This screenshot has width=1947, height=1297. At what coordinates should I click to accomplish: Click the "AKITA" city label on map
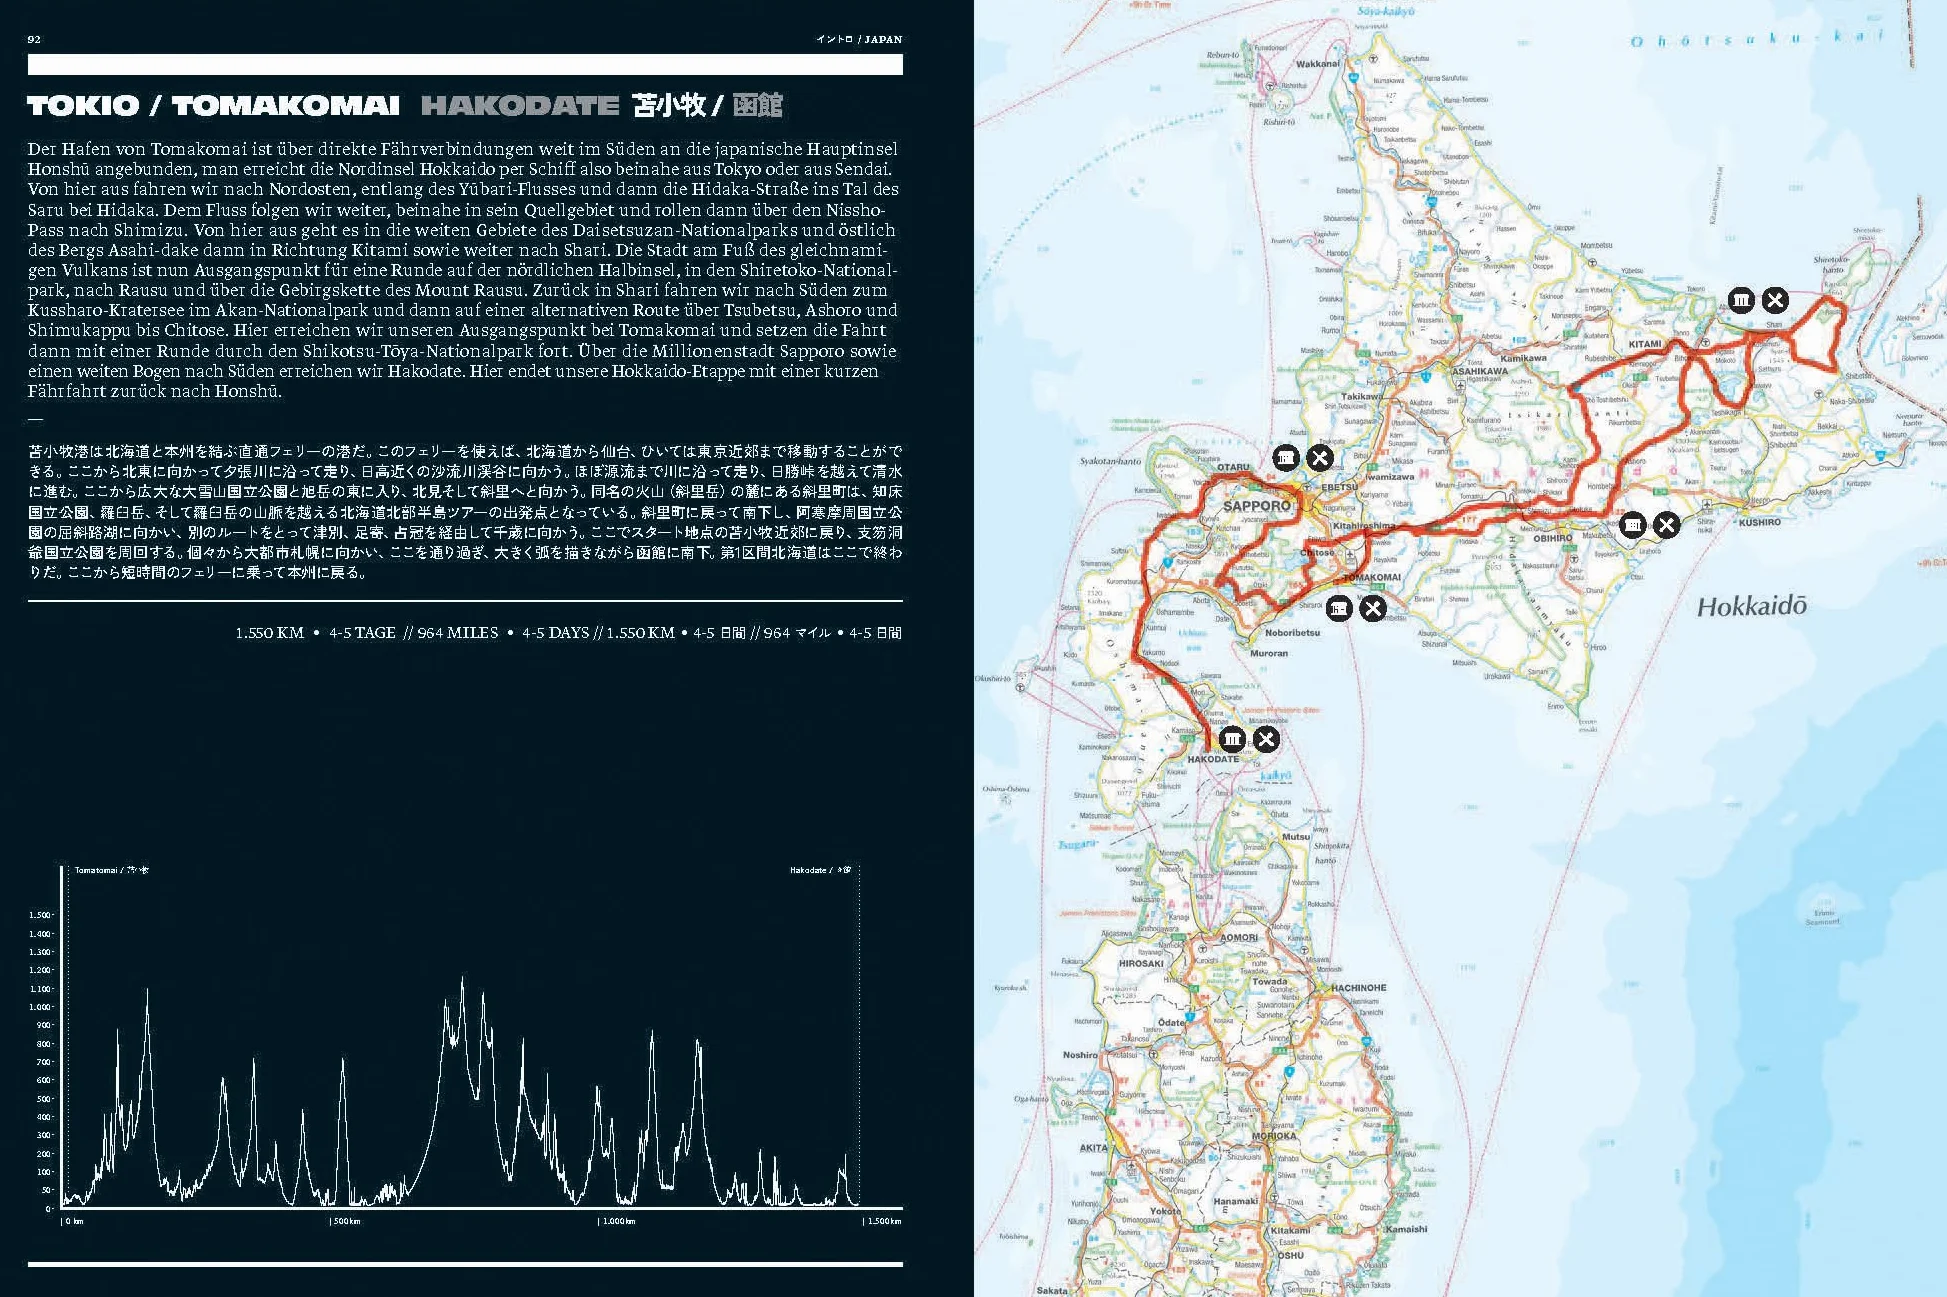coord(1093,1148)
